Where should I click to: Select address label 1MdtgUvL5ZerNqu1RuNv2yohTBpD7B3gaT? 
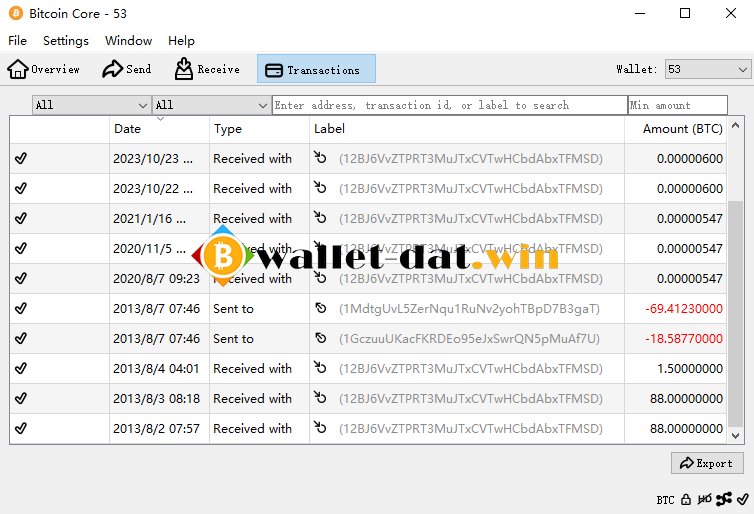[x=469, y=309]
